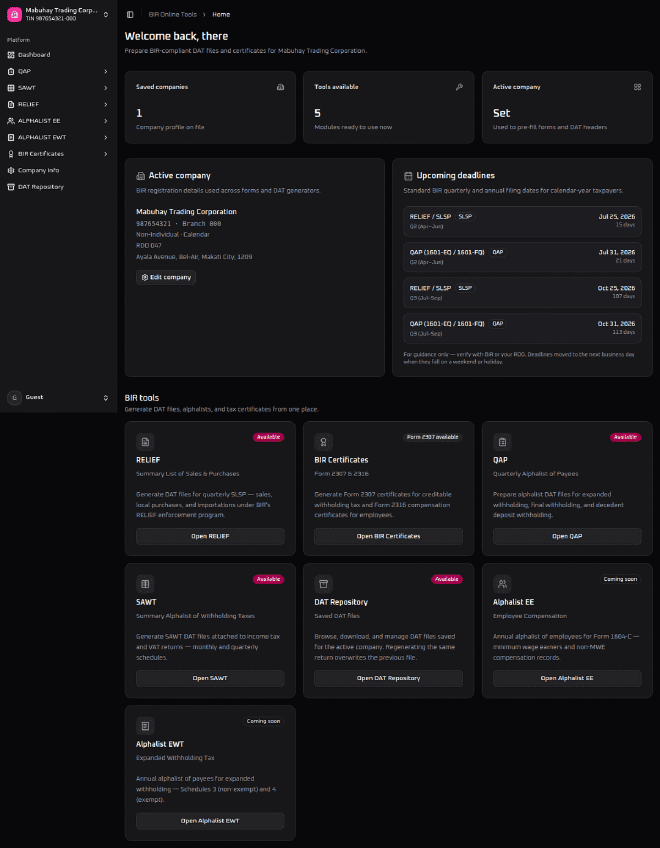Click the SAWT table icon in the sidebar

(11, 88)
